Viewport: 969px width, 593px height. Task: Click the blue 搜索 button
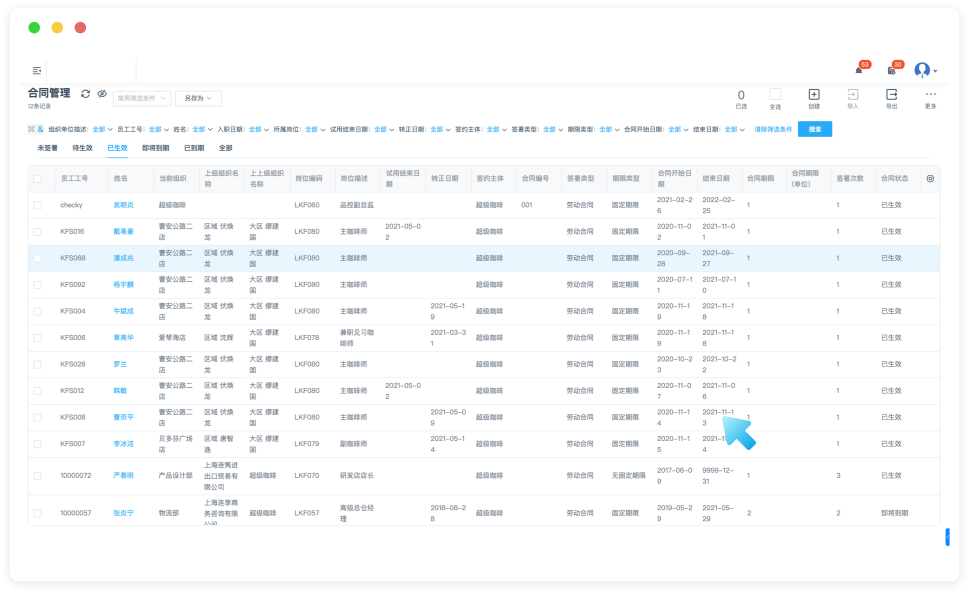[x=814, y=129]
